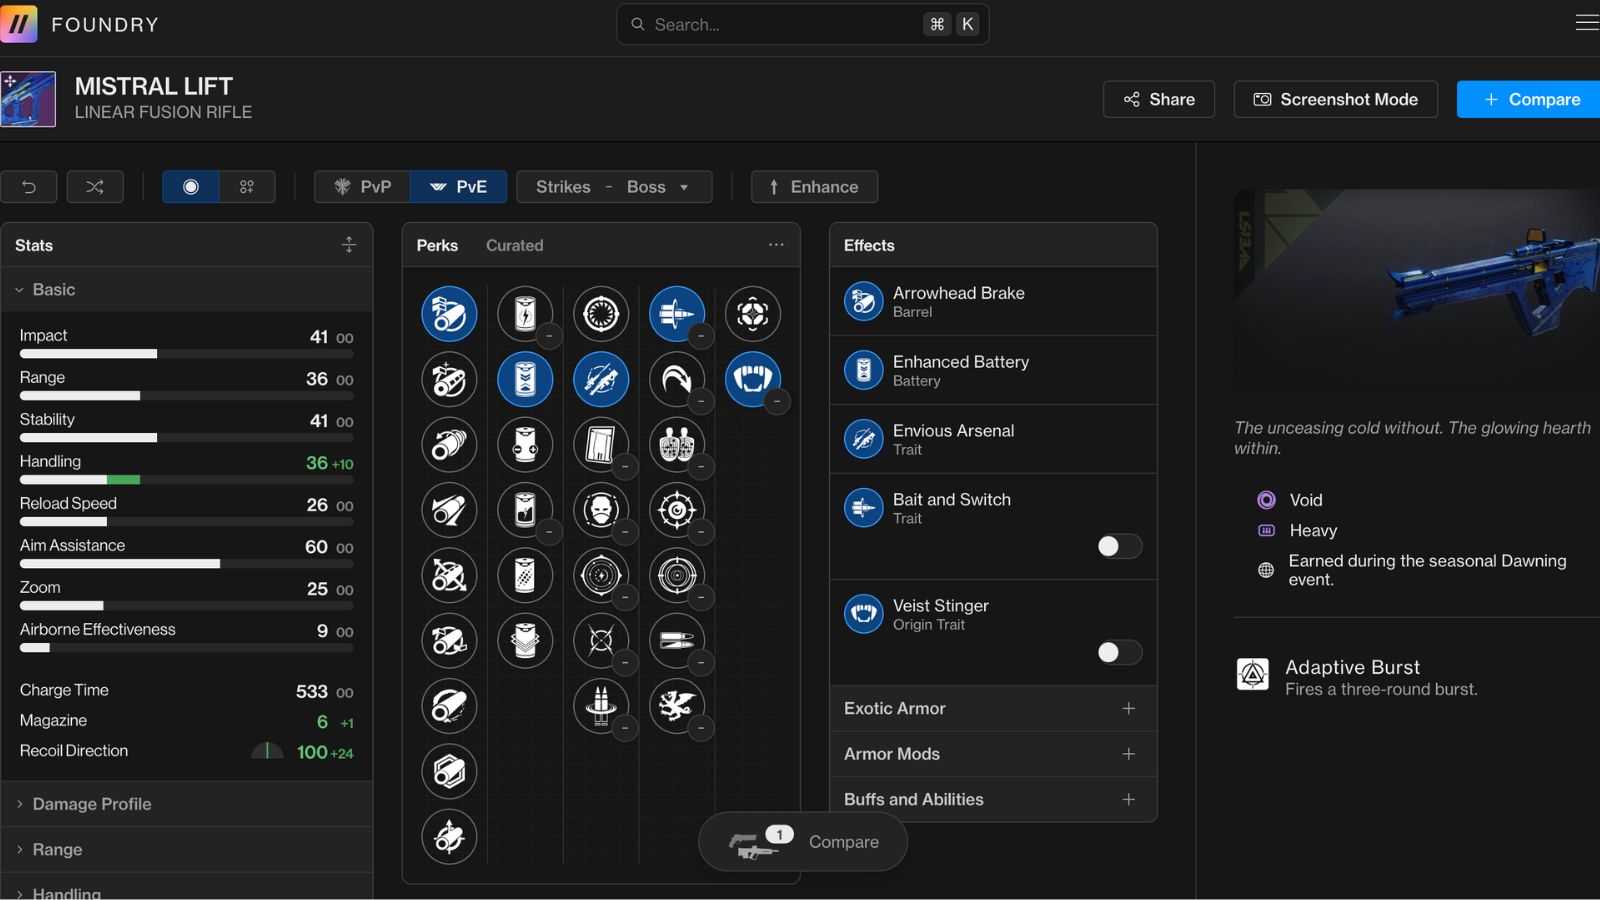The height and width of the screenshot is (900, 1600).
Task: Click the hamburger menu icon
Action: (1586, 23)
